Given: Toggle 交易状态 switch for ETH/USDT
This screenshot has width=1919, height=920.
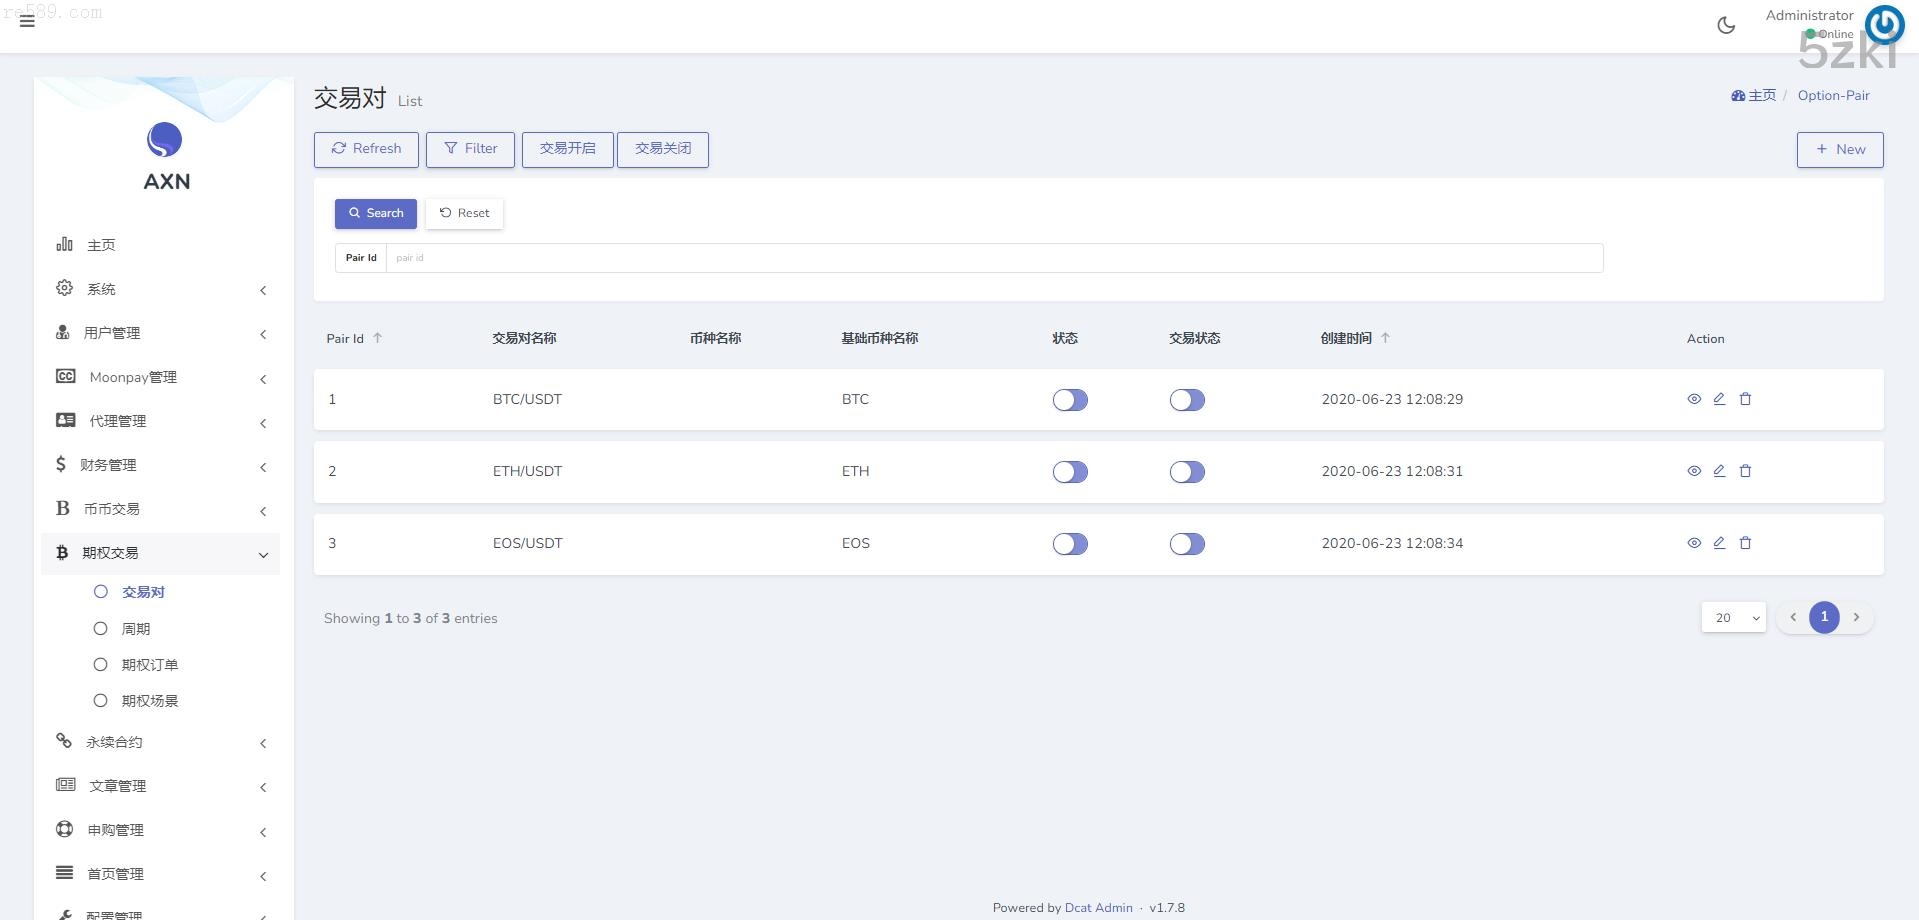Looking at the screenshot, I should [1187, 472].
